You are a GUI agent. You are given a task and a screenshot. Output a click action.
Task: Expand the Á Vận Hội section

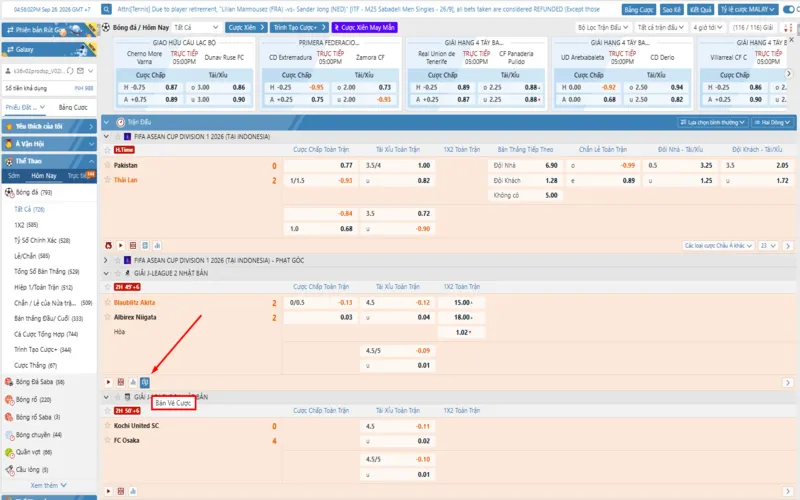pyautogui.click(x=49, y=144)
